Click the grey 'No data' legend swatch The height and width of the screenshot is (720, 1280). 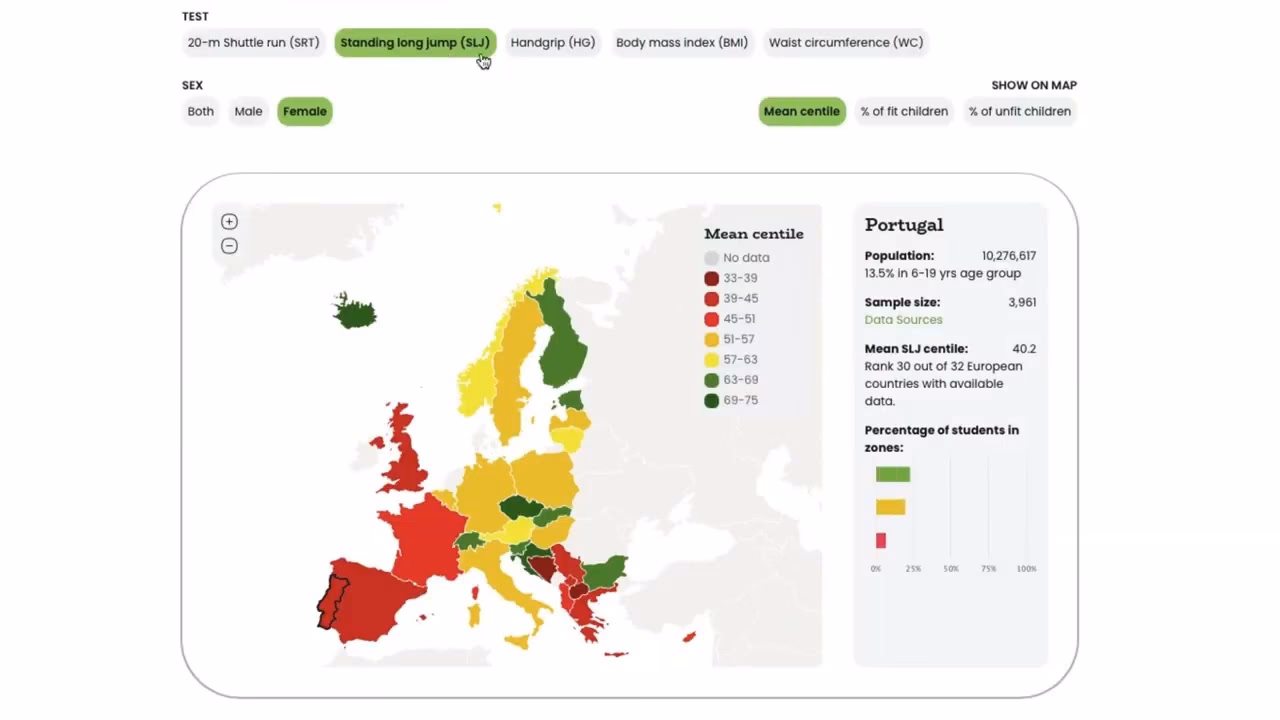(711, 257)
